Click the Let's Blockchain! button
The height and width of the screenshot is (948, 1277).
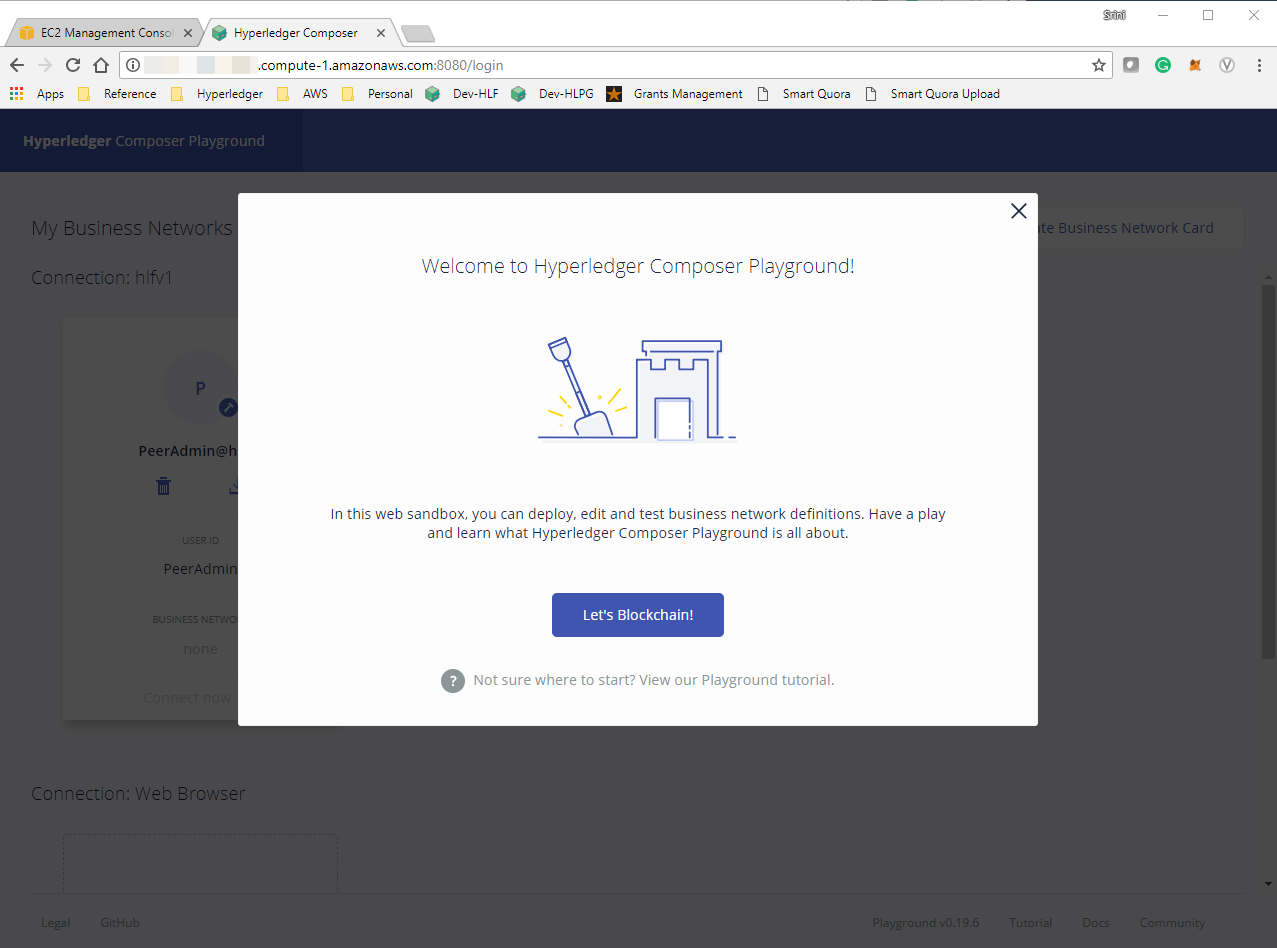tap(638, 615)
